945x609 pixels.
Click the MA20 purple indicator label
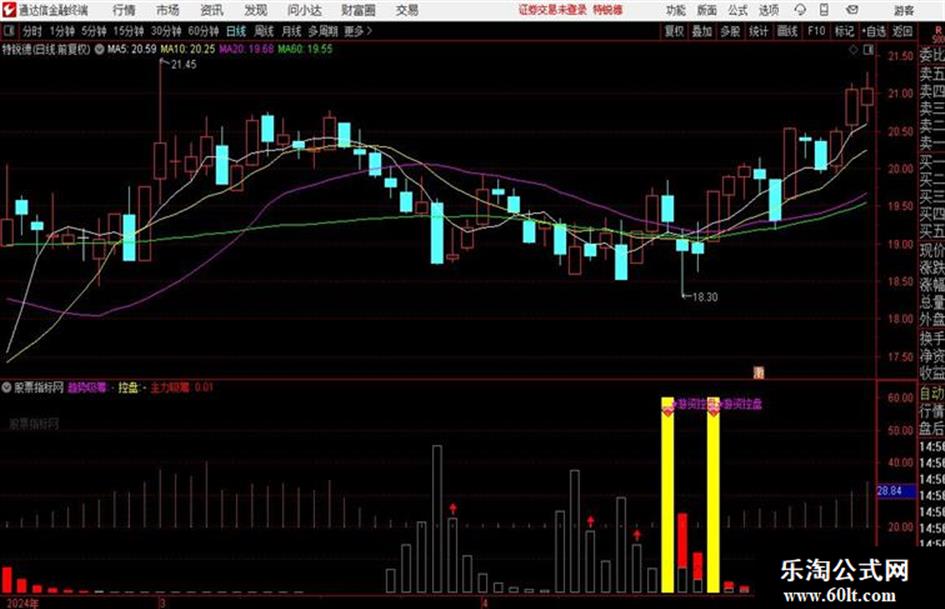click(246, 49)
